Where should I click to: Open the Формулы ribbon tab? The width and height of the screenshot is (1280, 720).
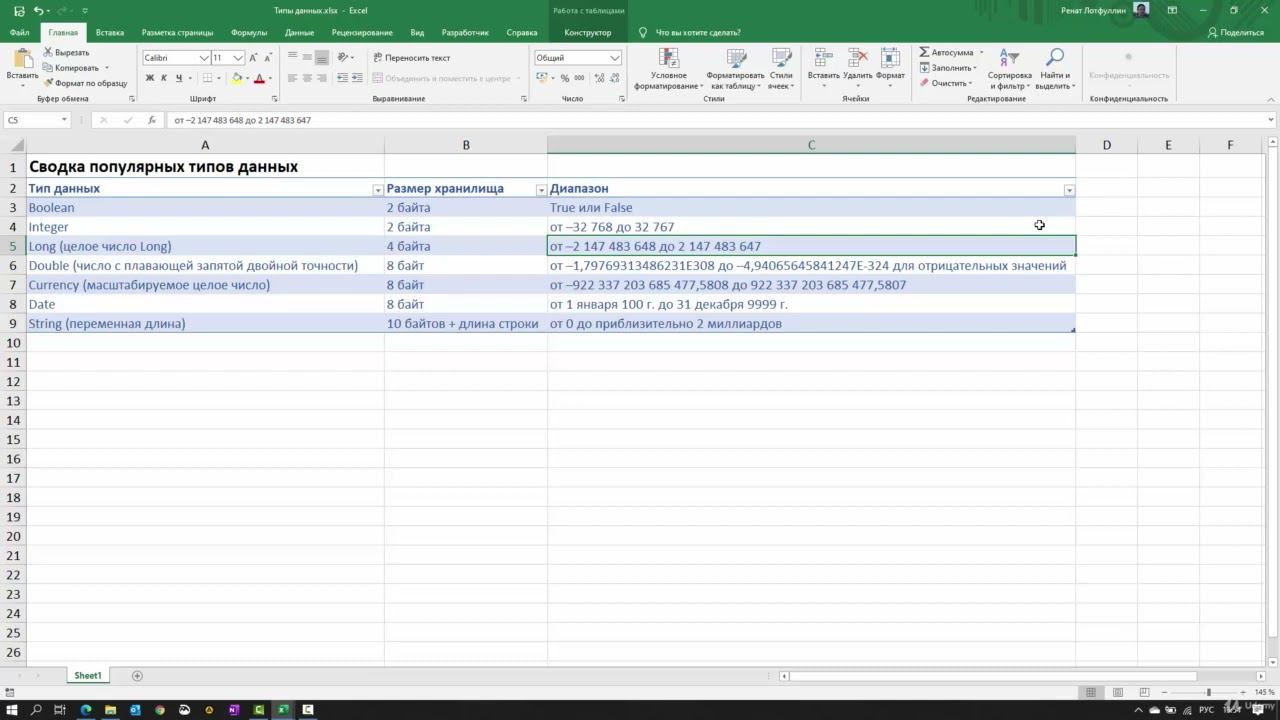249,32
